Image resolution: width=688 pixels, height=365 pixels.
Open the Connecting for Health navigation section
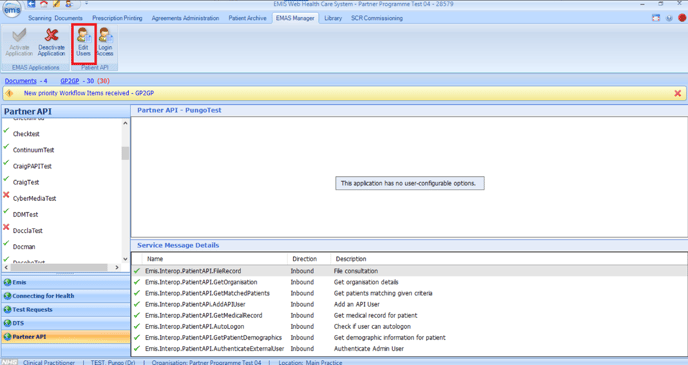pyautogui.click(x=66, y=296)
